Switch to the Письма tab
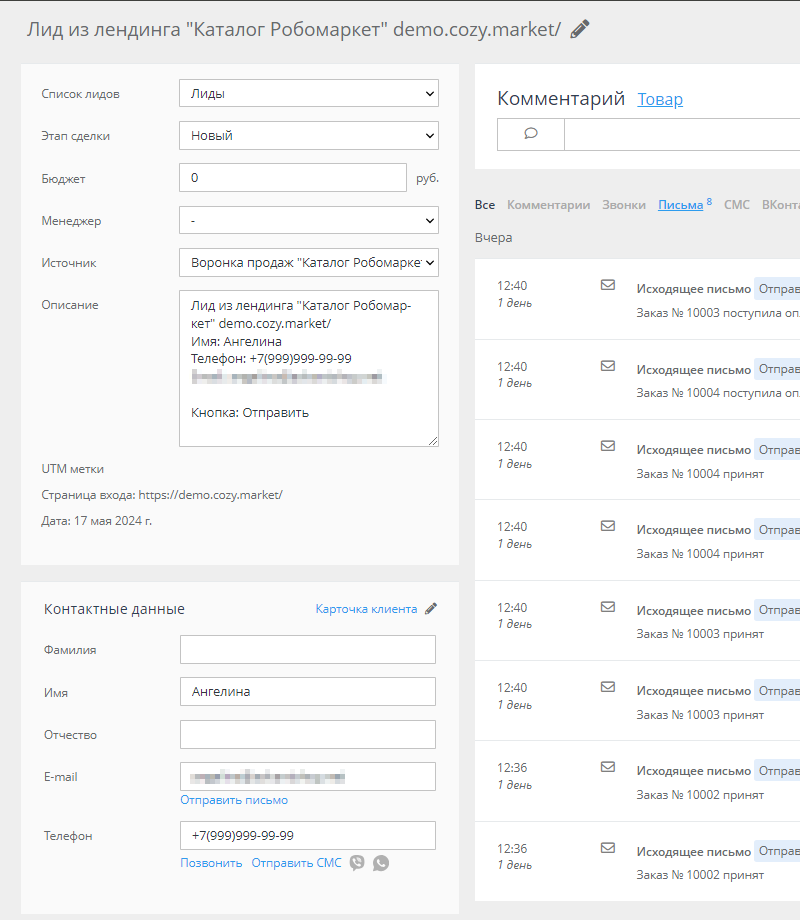The width and height of the screenshot is (800, 920). tap(680, 205)
